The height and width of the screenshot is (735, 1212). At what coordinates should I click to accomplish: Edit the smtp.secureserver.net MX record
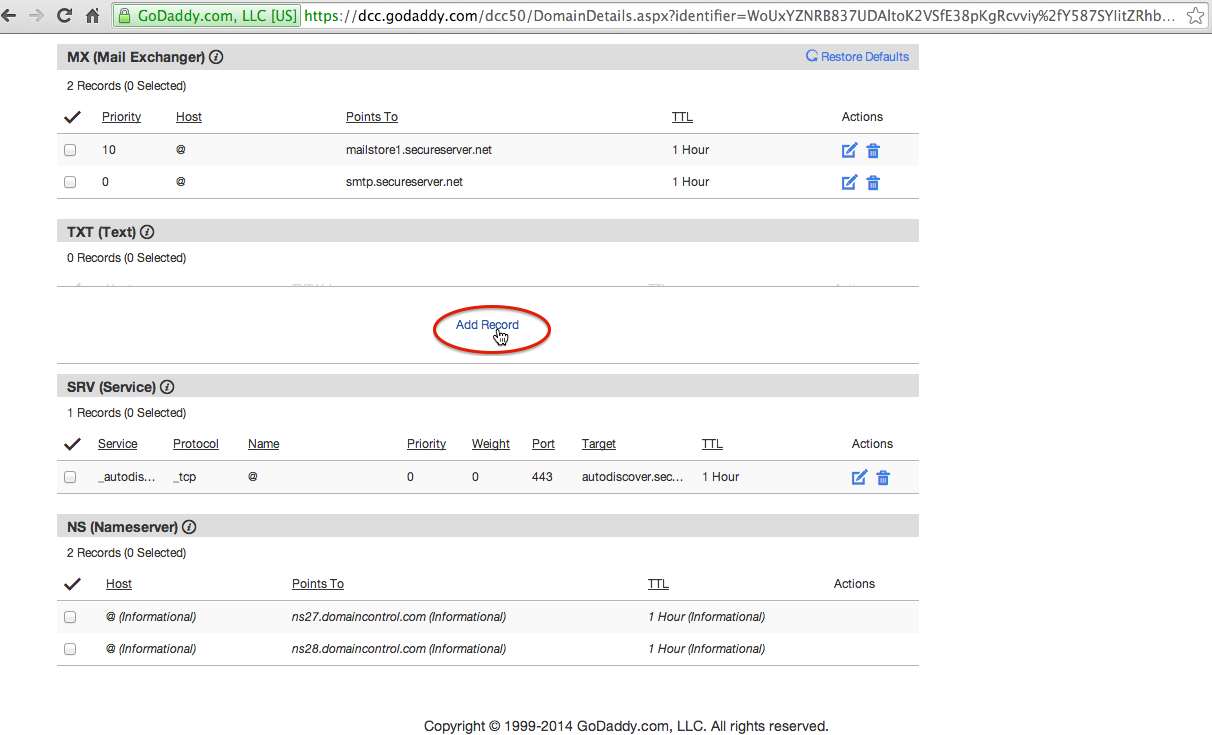(x=849, y=183)
